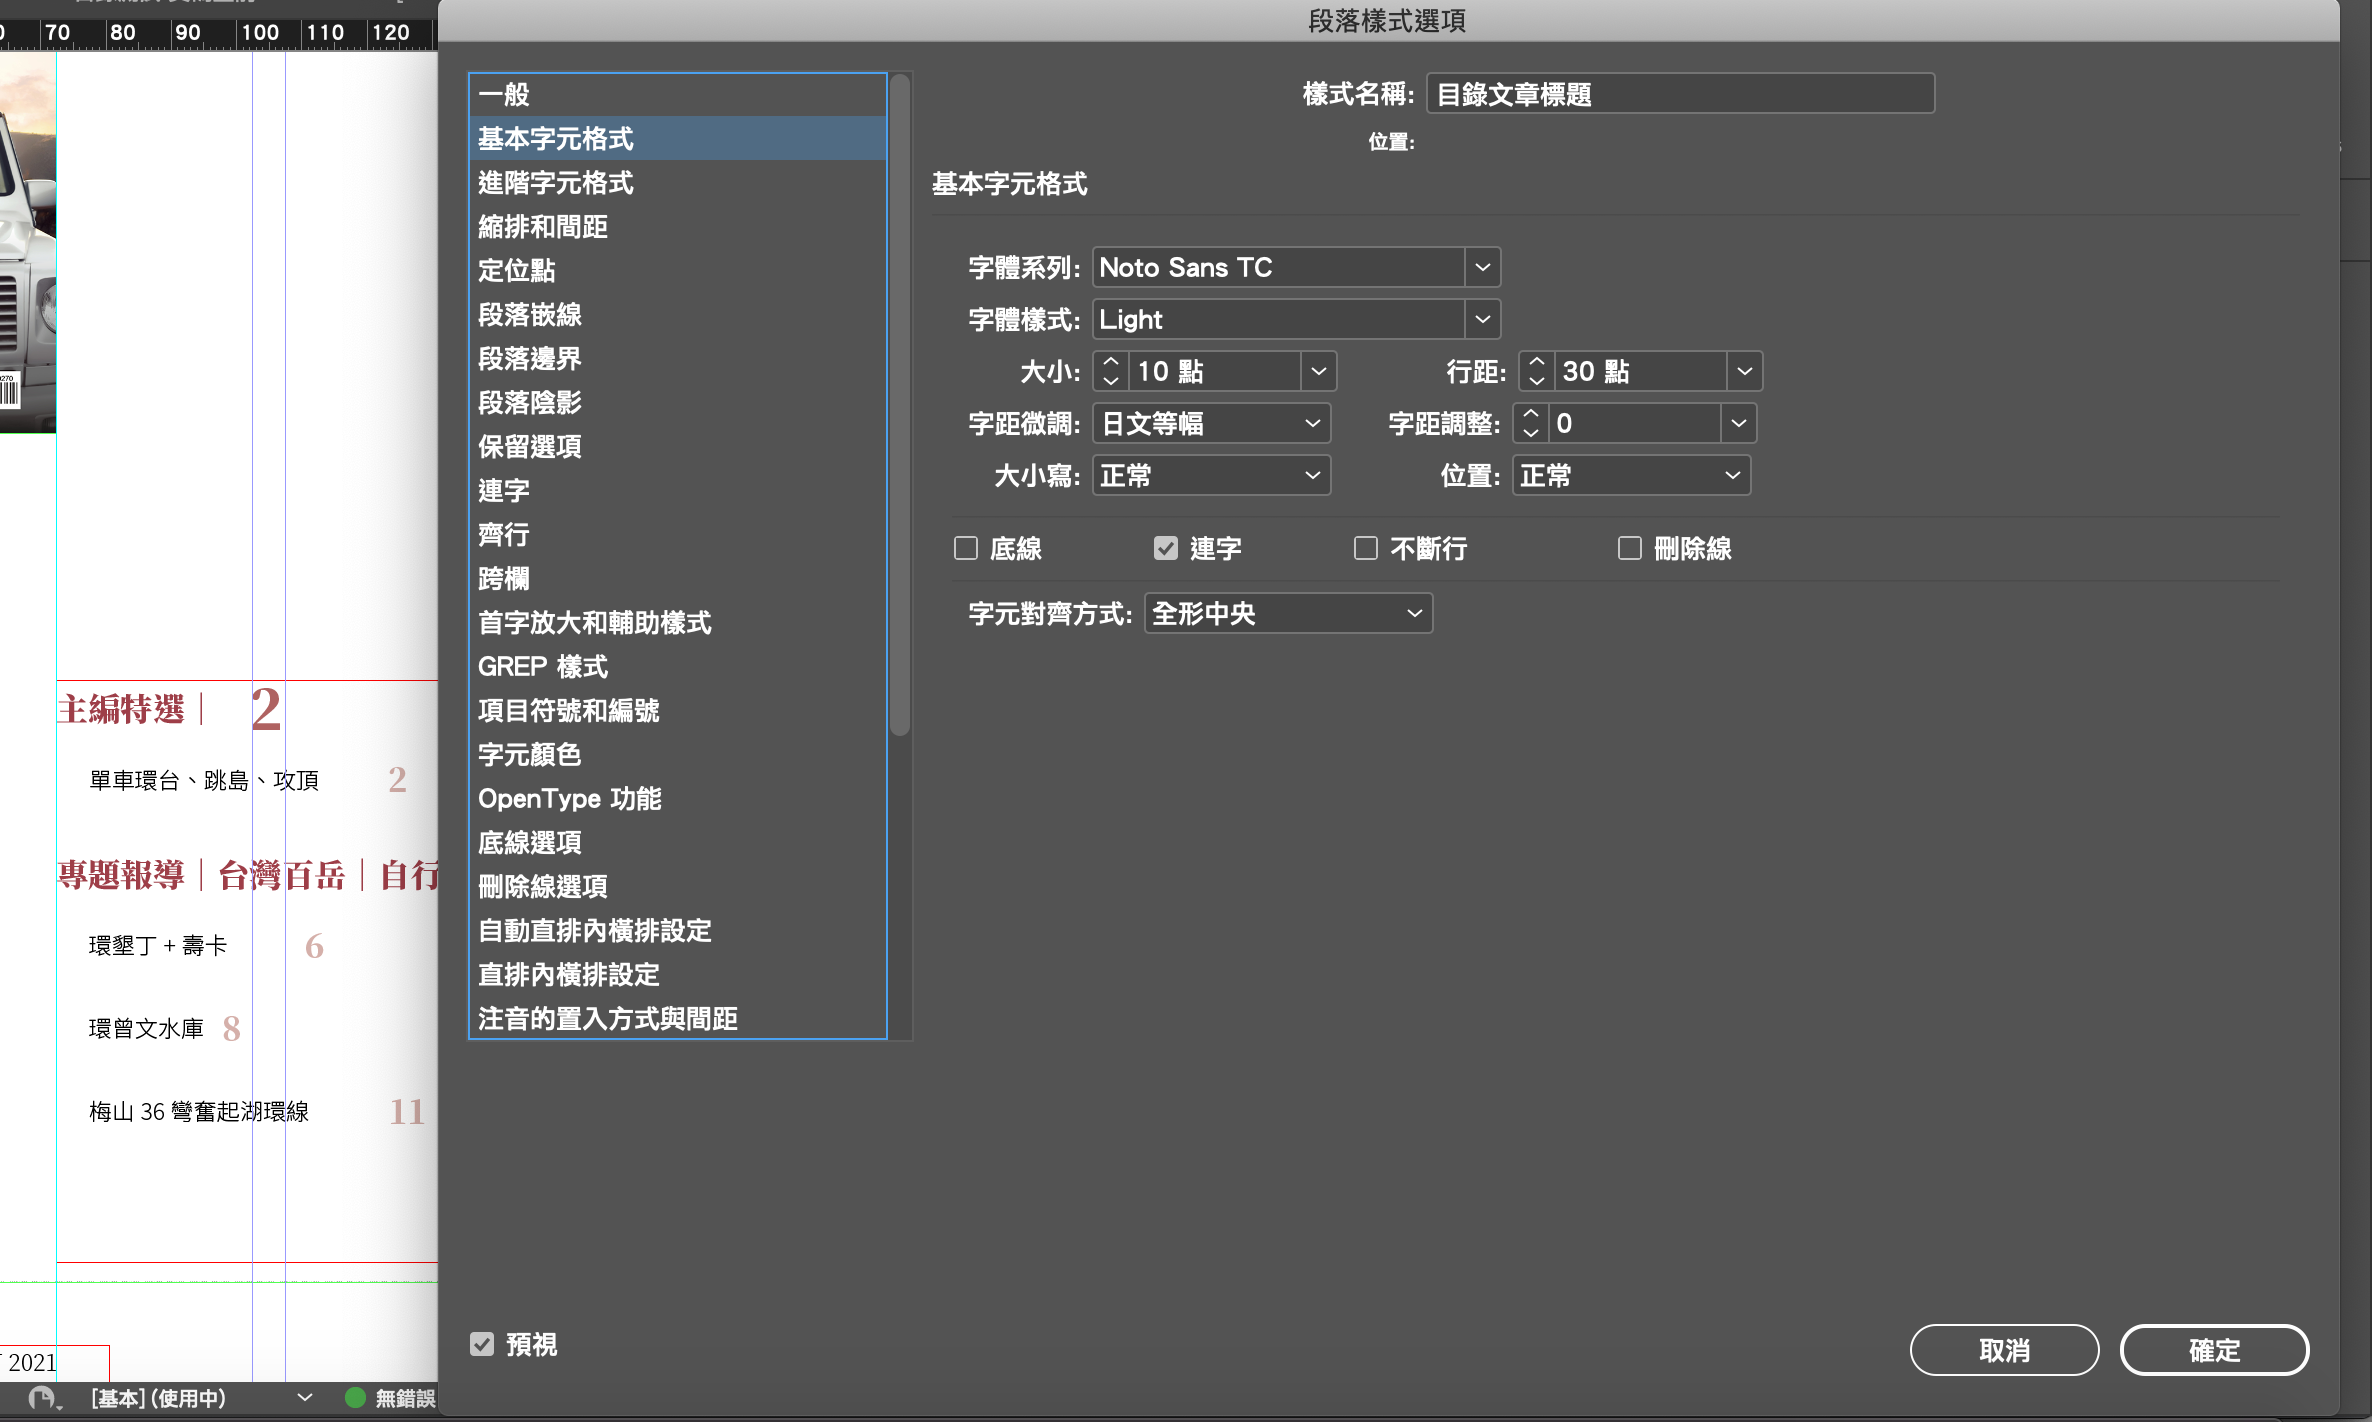2372x1422 pixels.
Task: Select 字元顏色 in the category list
Action: [x=530, y=755]
